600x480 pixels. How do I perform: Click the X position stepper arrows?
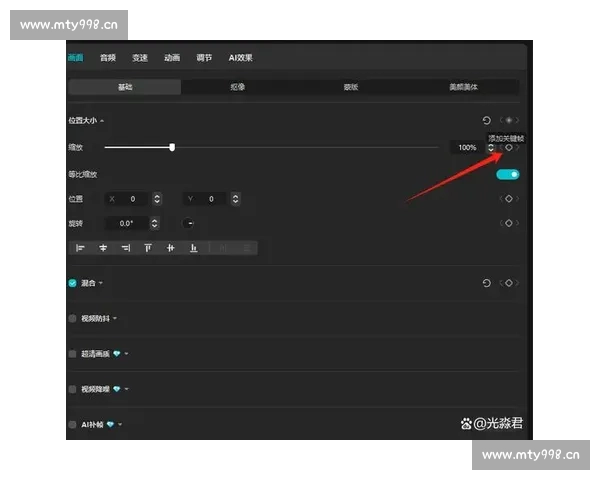pyautogui.click(x=157, y=199)
